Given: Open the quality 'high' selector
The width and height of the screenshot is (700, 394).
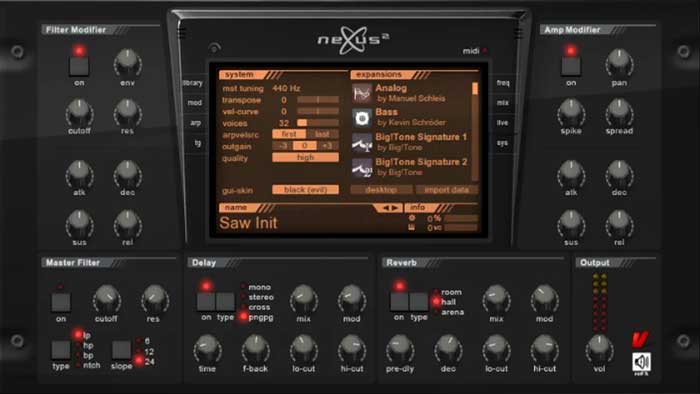Looking at the screenshot, I should pos(305,158).
